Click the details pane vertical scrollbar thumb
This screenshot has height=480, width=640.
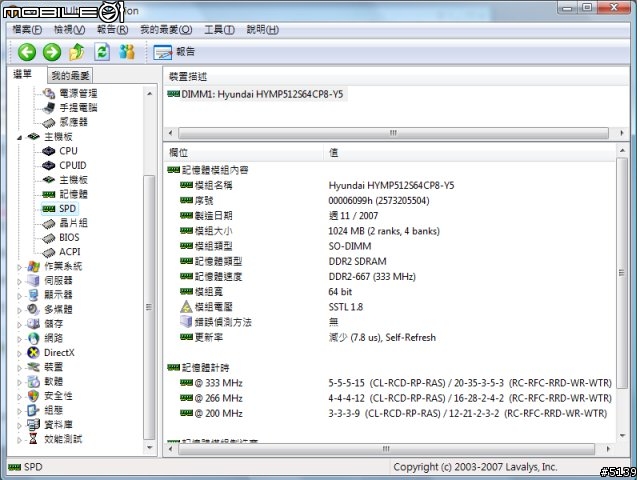(x=622, y=273)
